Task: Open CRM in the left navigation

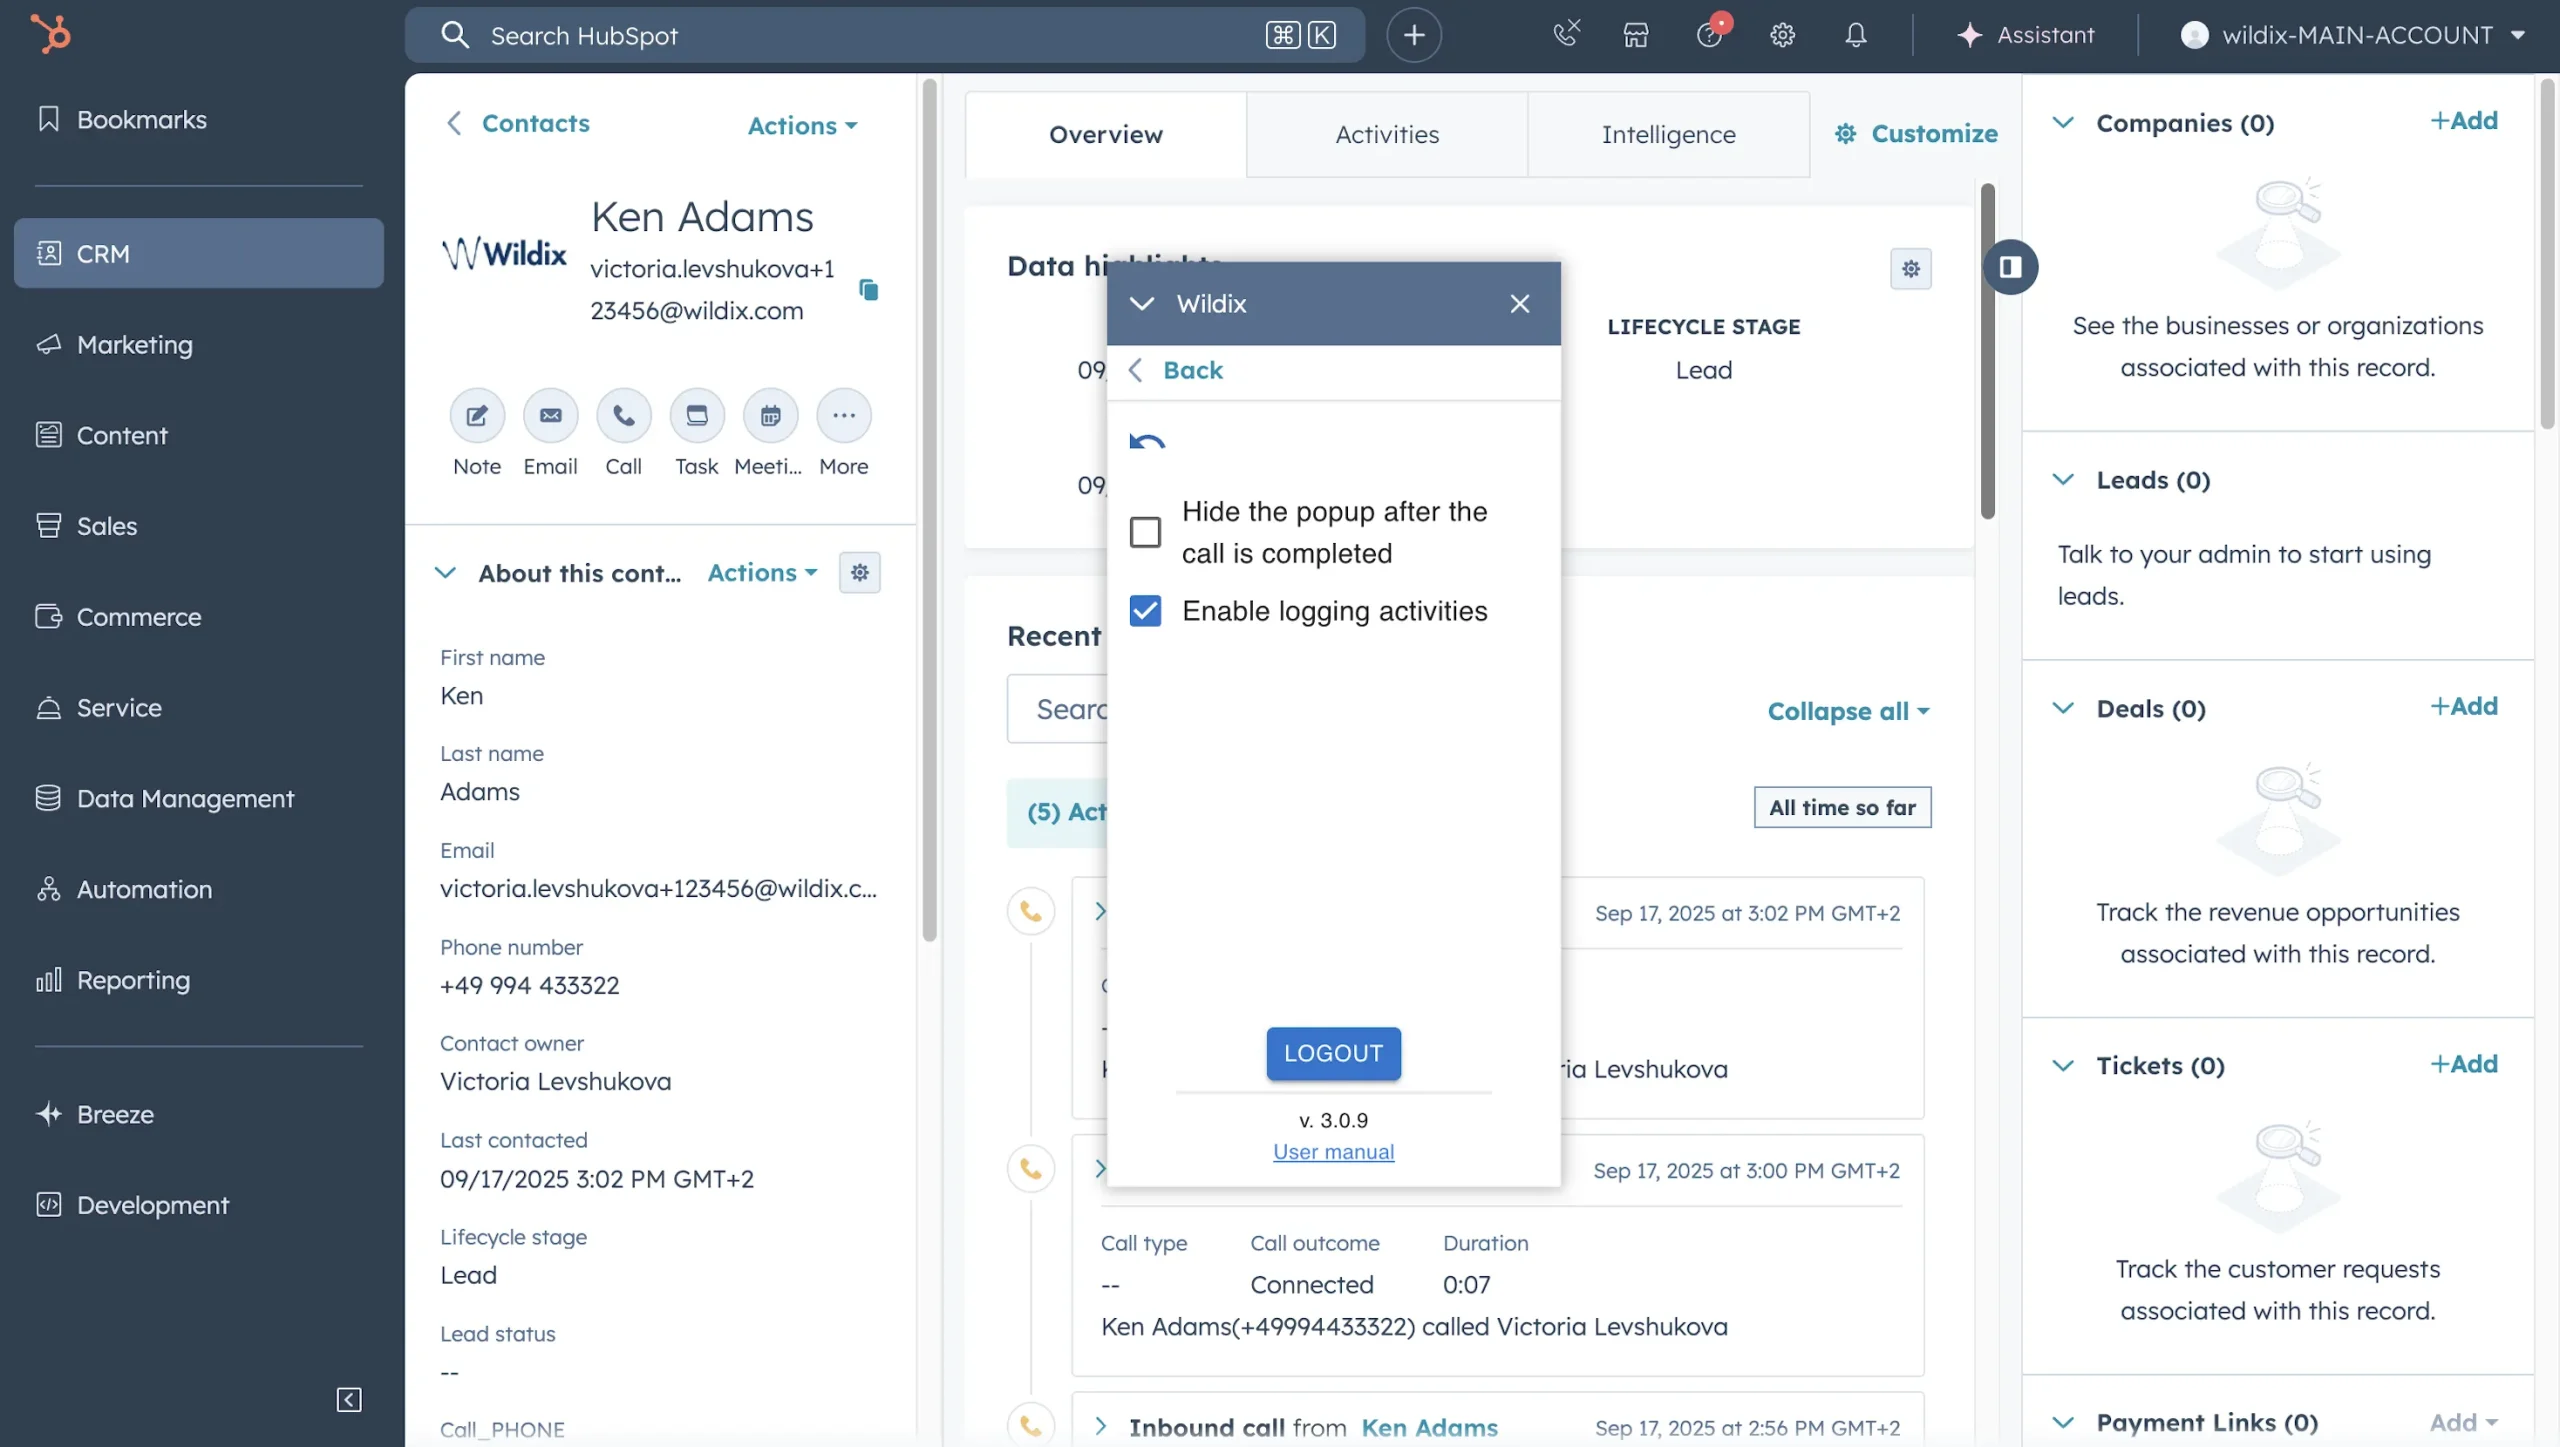Action: click(199, 254)
